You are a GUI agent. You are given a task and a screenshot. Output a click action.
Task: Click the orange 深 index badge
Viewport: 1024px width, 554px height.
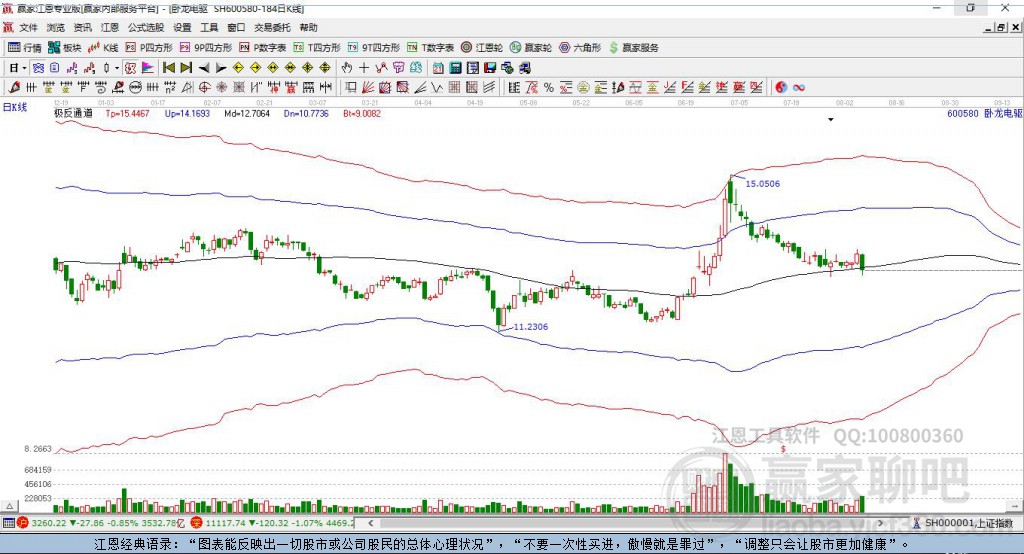point(197,523)
